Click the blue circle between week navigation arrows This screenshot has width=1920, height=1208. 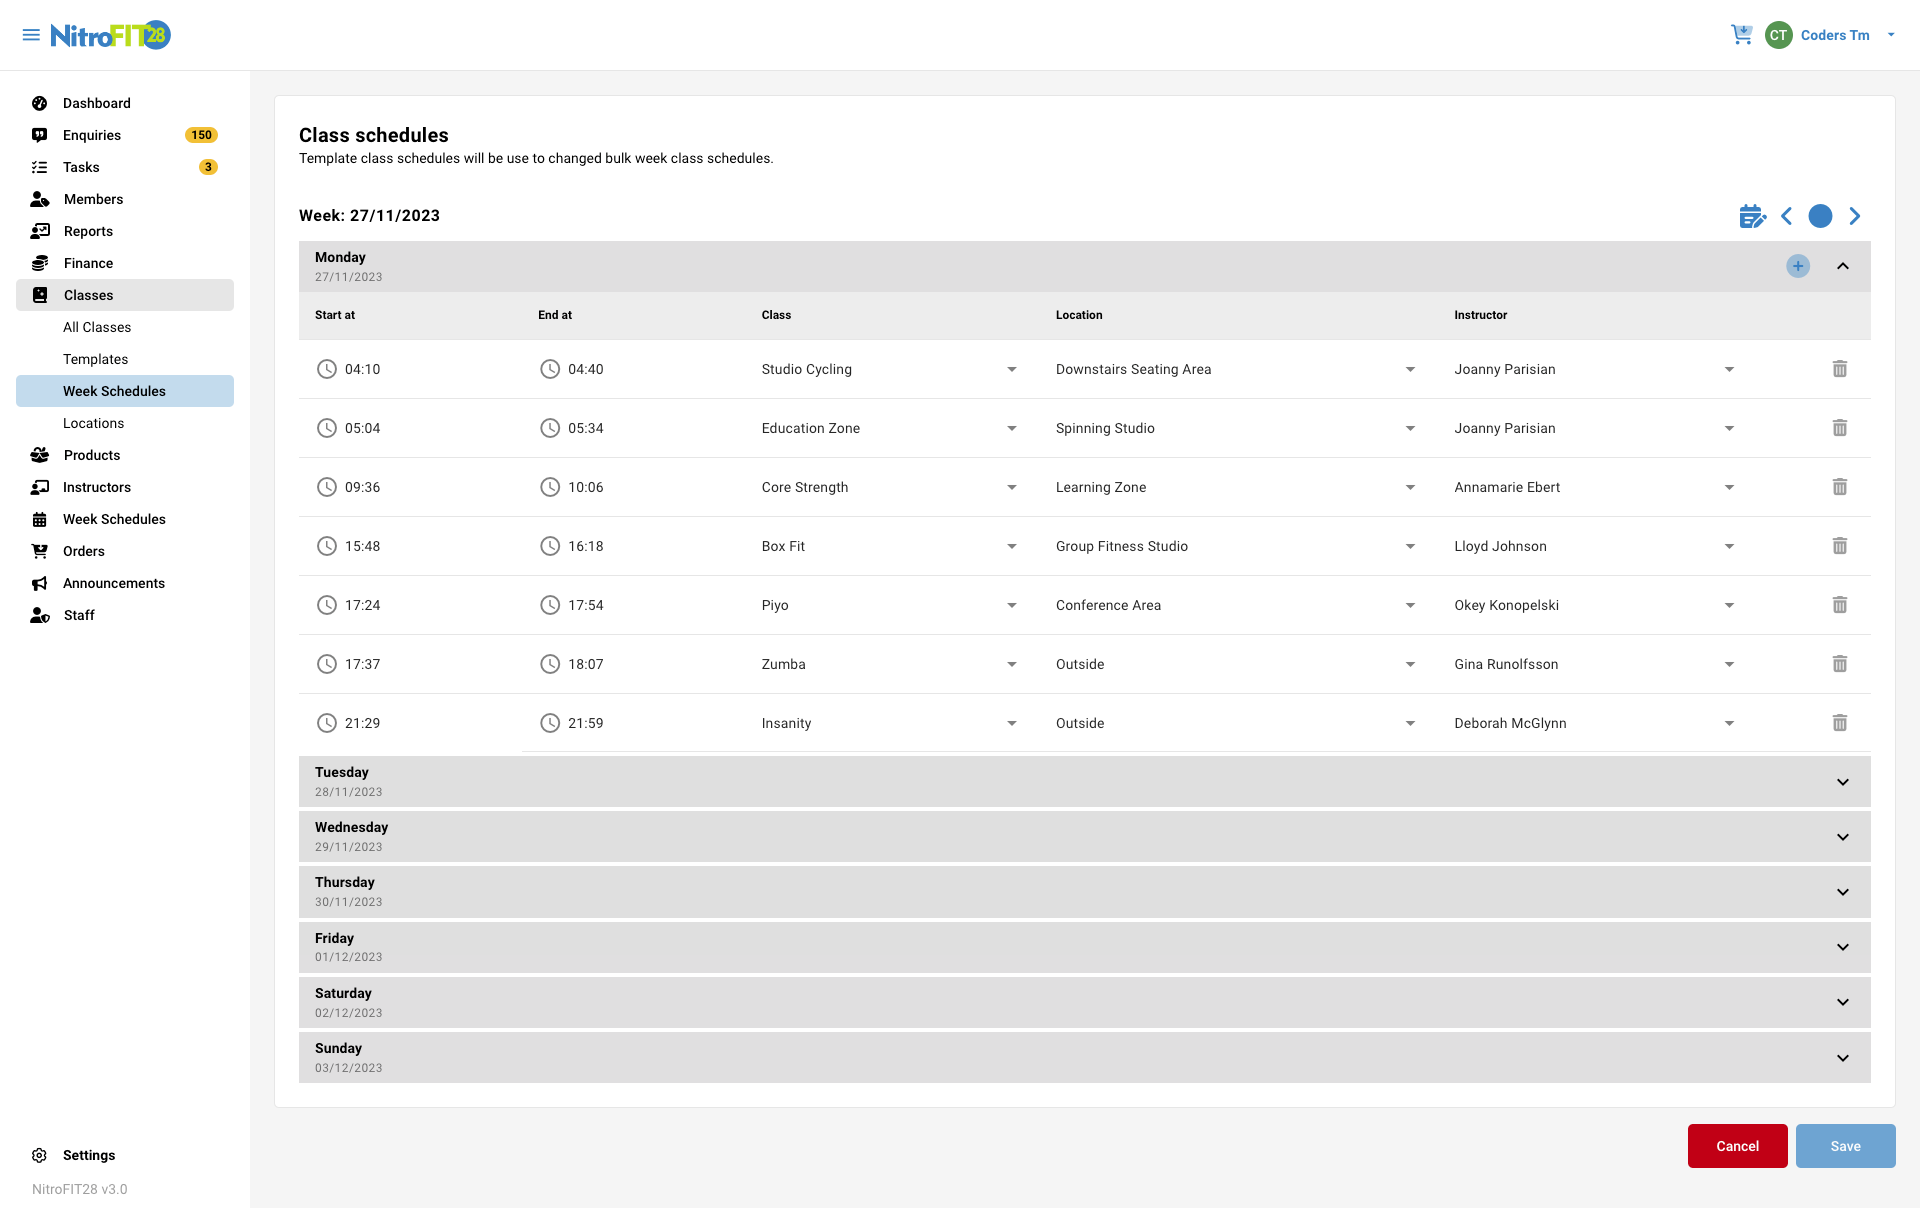(x=1820, y=215)
